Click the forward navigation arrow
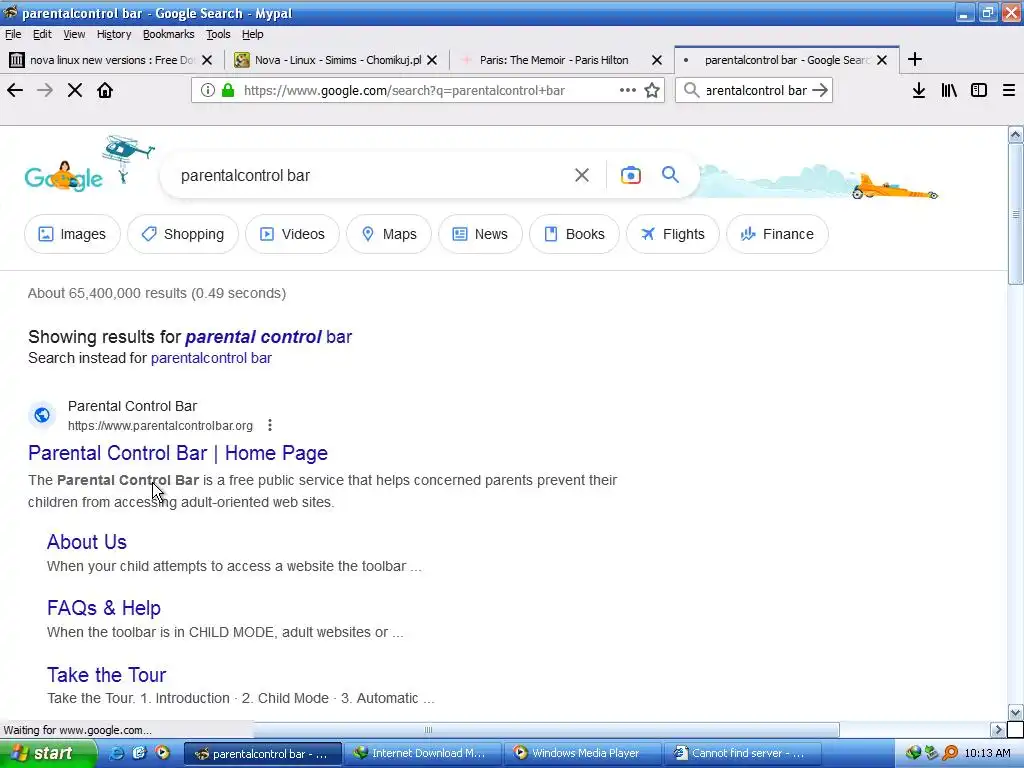This screenshot has width=1024, height=768. coord(44,90)
